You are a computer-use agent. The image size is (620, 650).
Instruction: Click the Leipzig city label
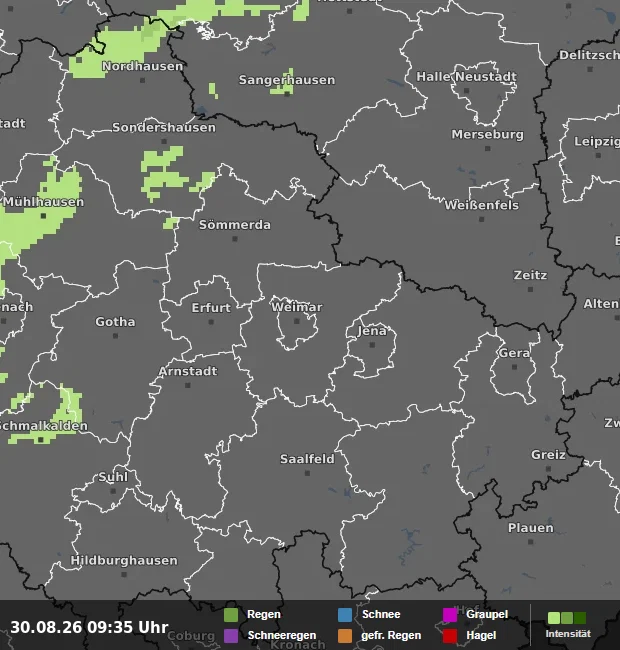click(597, 141)
